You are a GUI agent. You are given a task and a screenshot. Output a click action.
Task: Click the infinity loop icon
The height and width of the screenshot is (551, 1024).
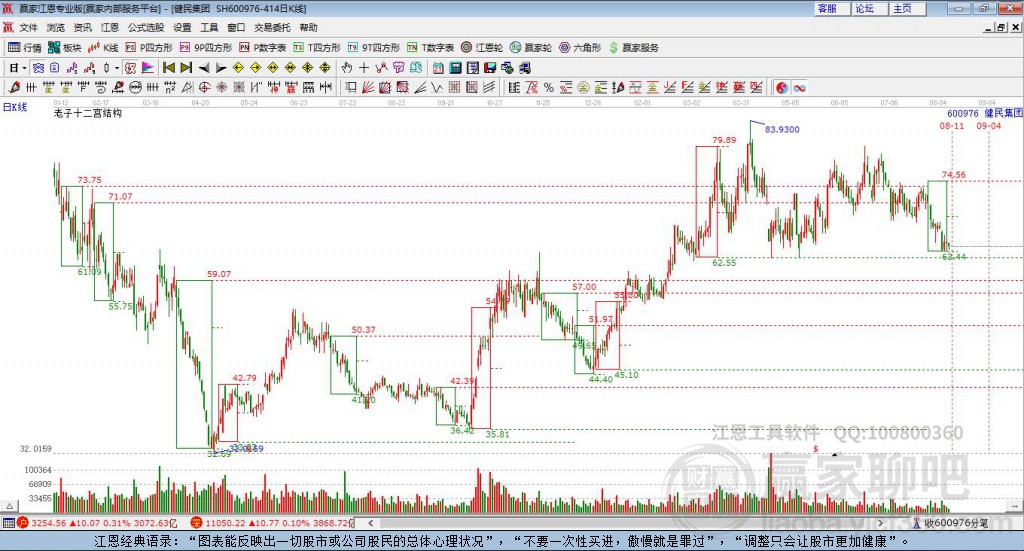[799, 87]
